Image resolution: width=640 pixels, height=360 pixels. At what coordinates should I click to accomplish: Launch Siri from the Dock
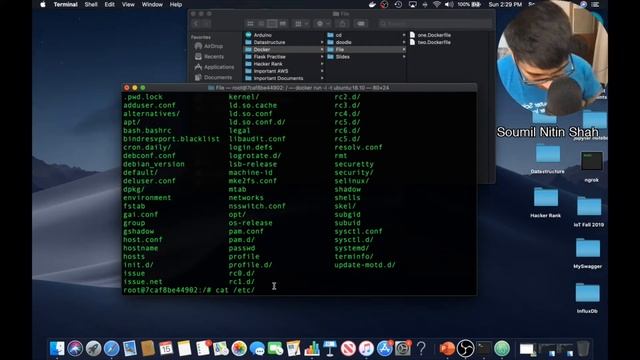[x=75, y=349]
